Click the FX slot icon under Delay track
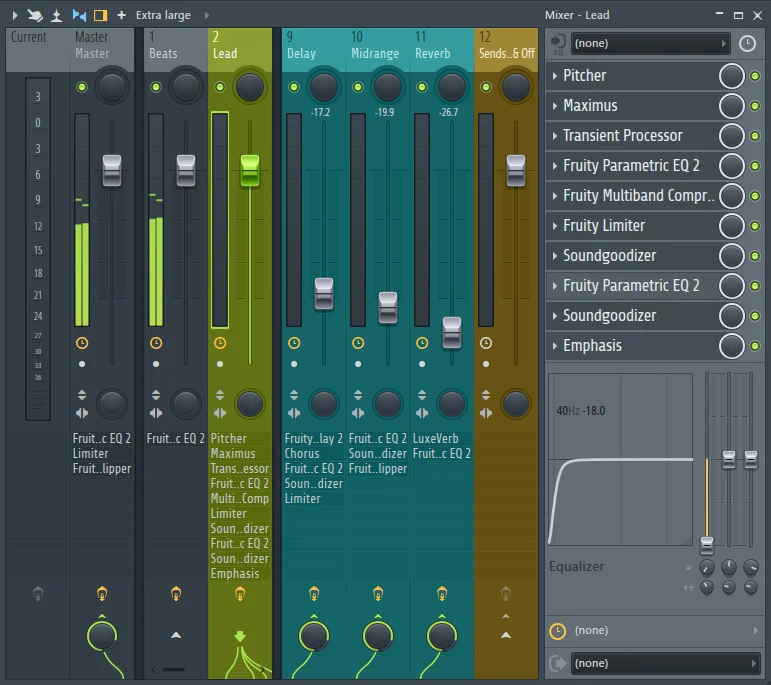The height and width of the screenshot is (685, 771). (x=314, y=594)
